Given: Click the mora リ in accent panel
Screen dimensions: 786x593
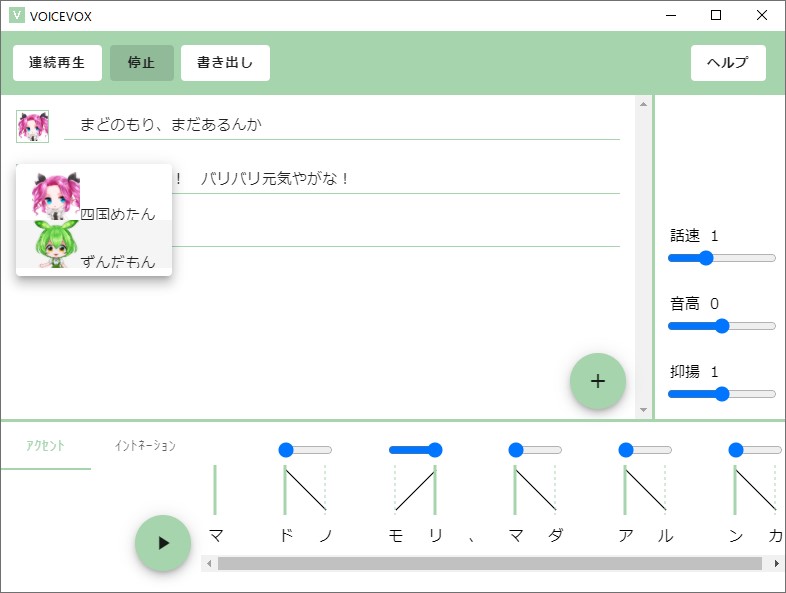Looking at the screenshot, I should click(x=436, y=536).
